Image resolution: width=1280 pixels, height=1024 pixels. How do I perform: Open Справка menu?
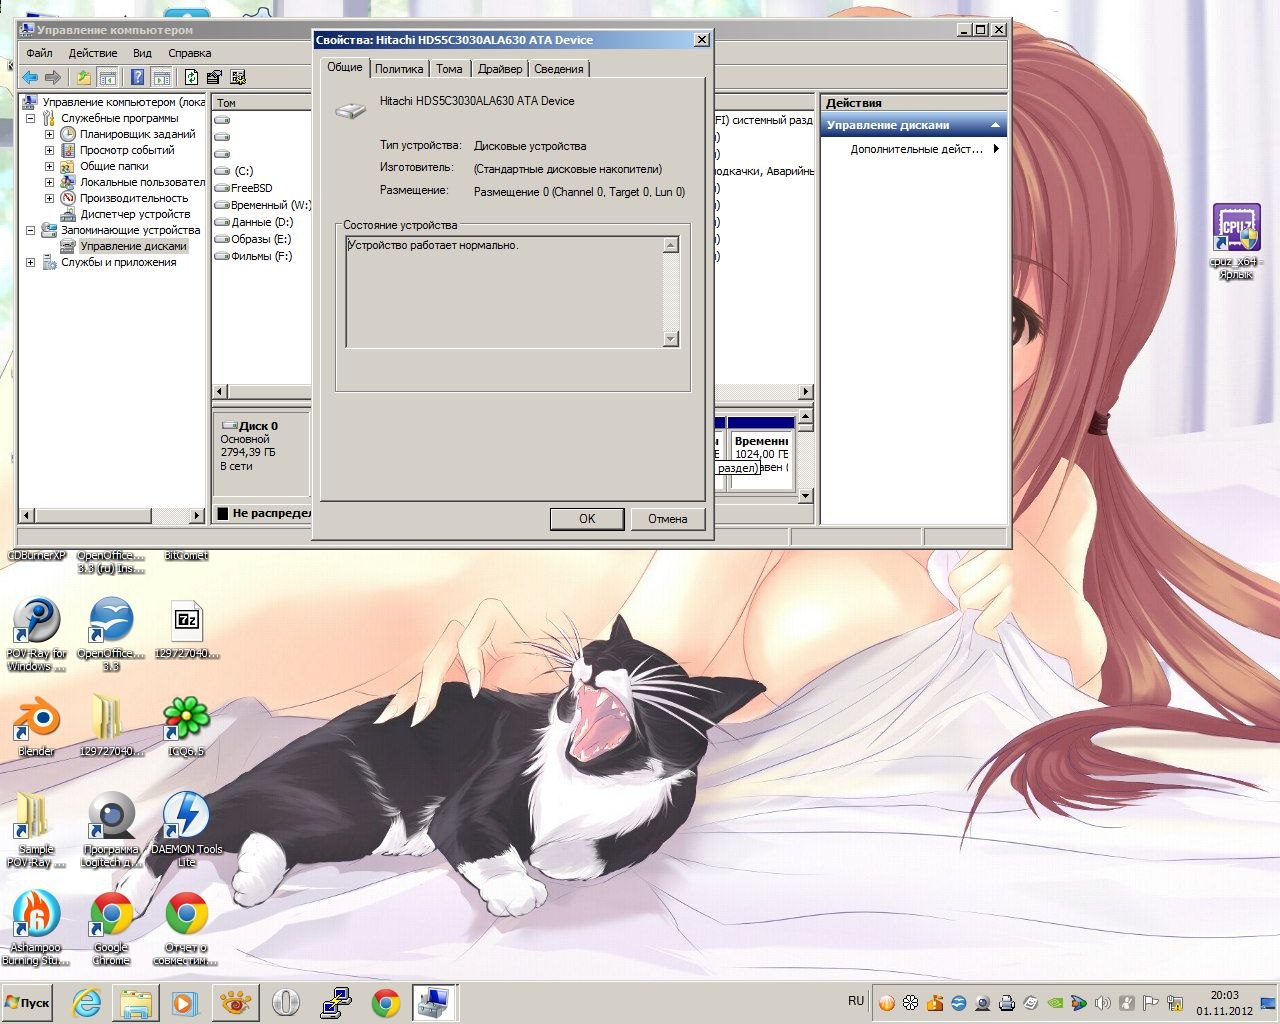pos(190,53)
